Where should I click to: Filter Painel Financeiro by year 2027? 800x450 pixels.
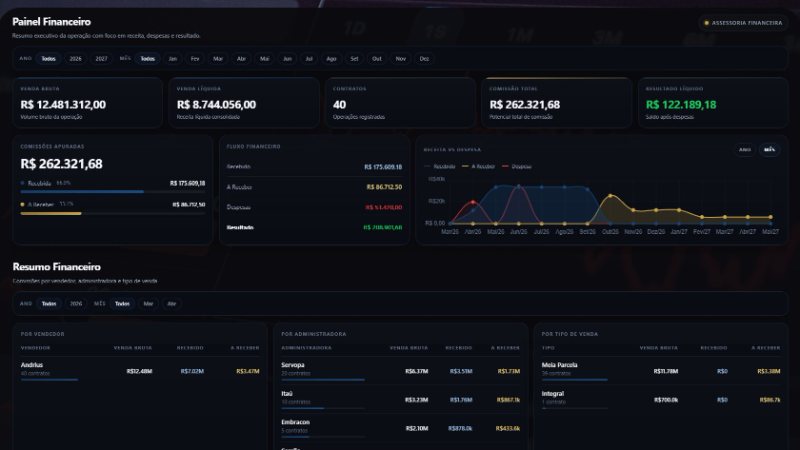(x=102, y=59)
